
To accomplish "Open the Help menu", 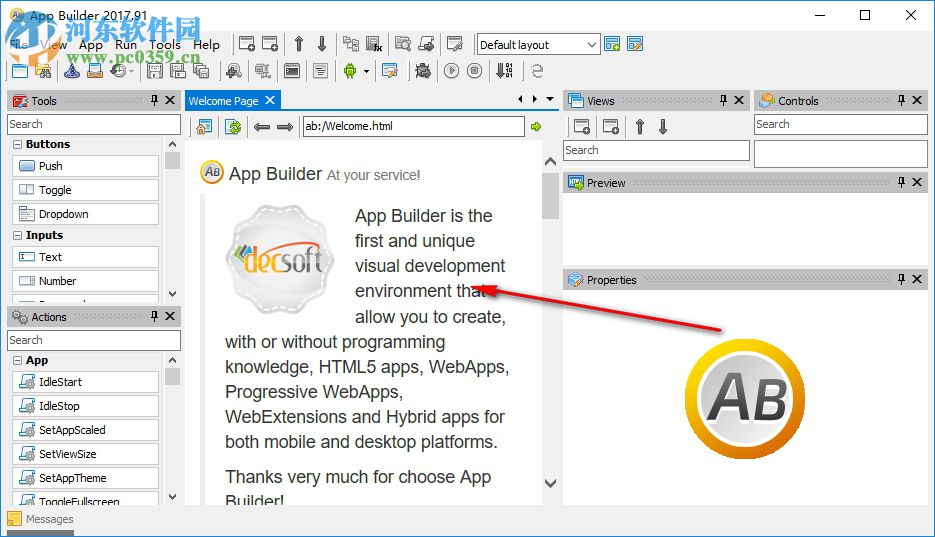I will (x=206, y=45).
